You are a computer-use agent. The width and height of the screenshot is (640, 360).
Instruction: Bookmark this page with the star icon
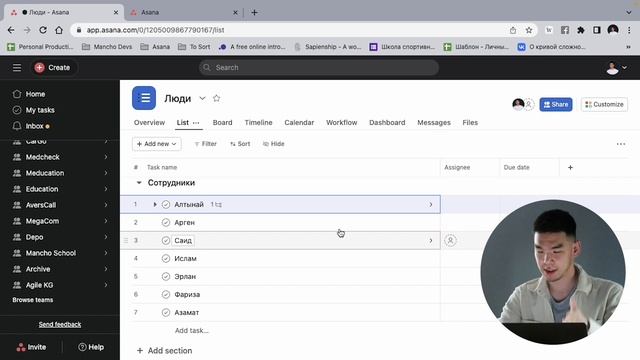529,30
